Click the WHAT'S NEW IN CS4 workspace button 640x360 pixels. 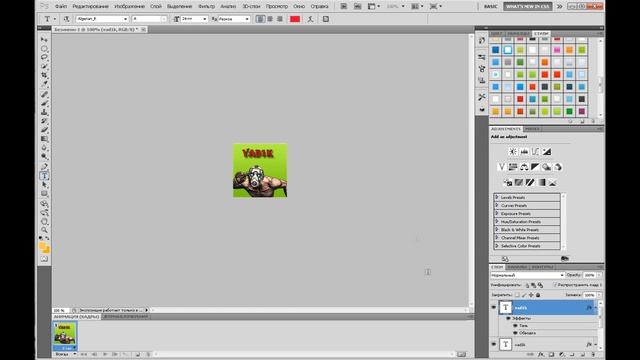tap(528, 6)
